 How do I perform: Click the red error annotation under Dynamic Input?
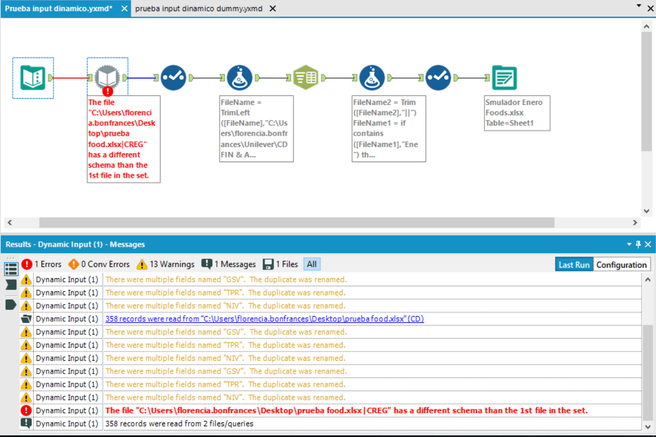pos(123,139)
